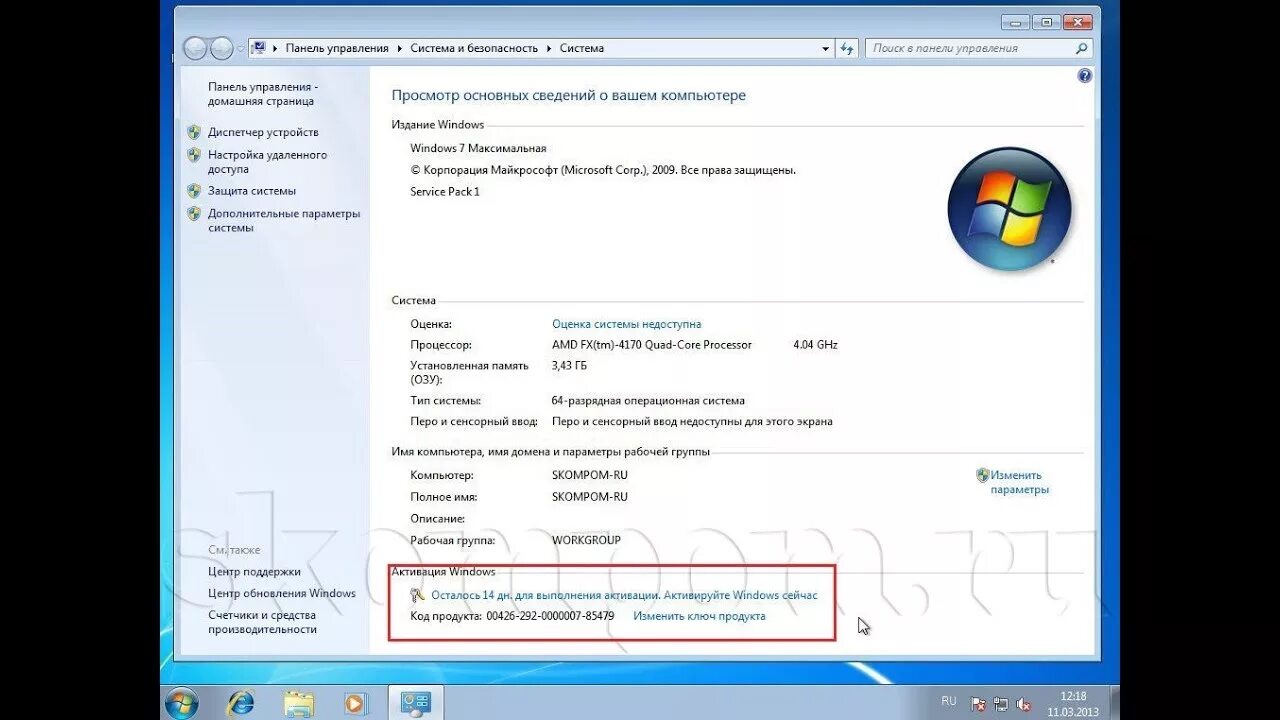Click Изменить параметры link

[1019, 482]
